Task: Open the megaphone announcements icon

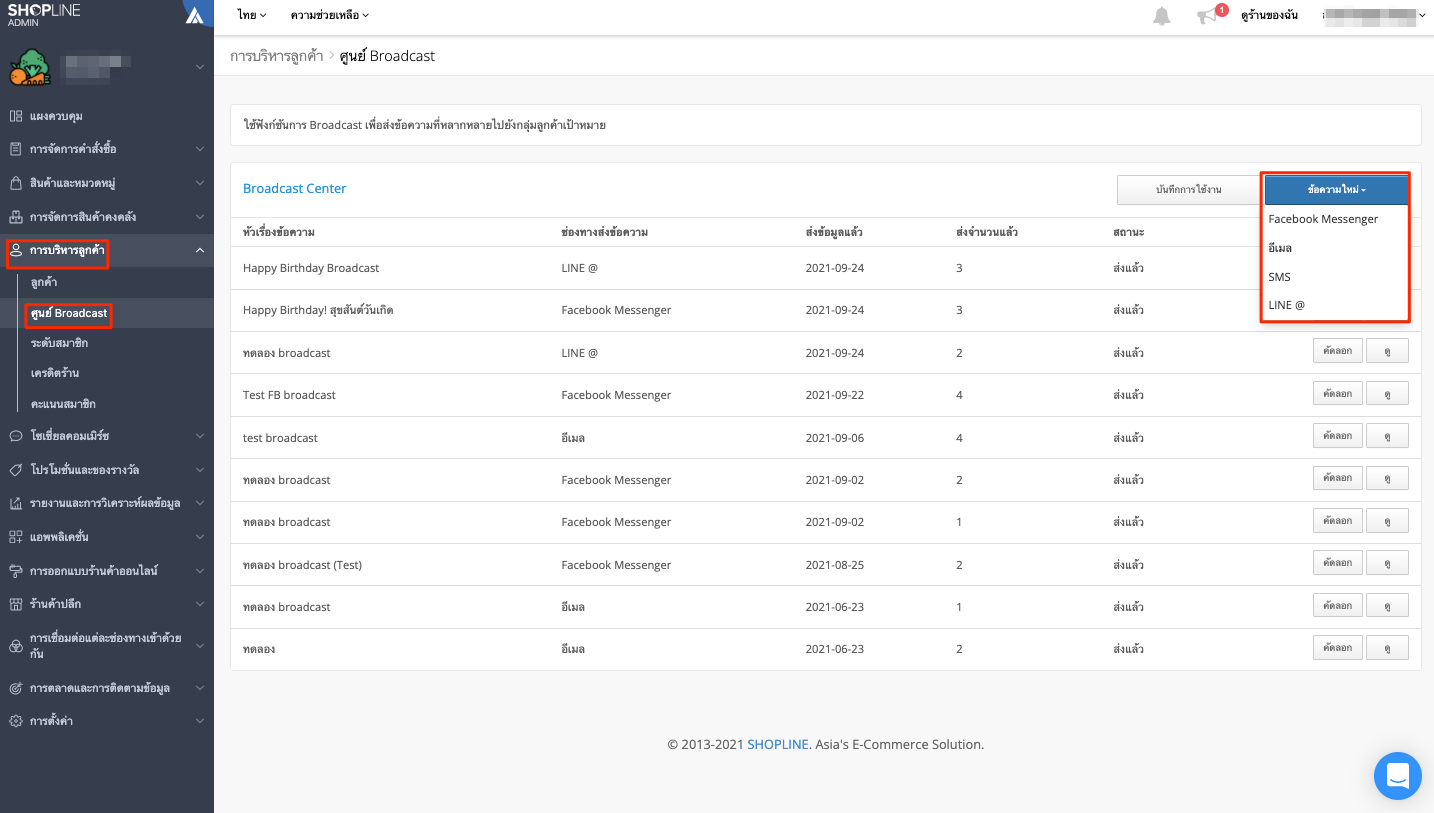Action: (1208, 16)
